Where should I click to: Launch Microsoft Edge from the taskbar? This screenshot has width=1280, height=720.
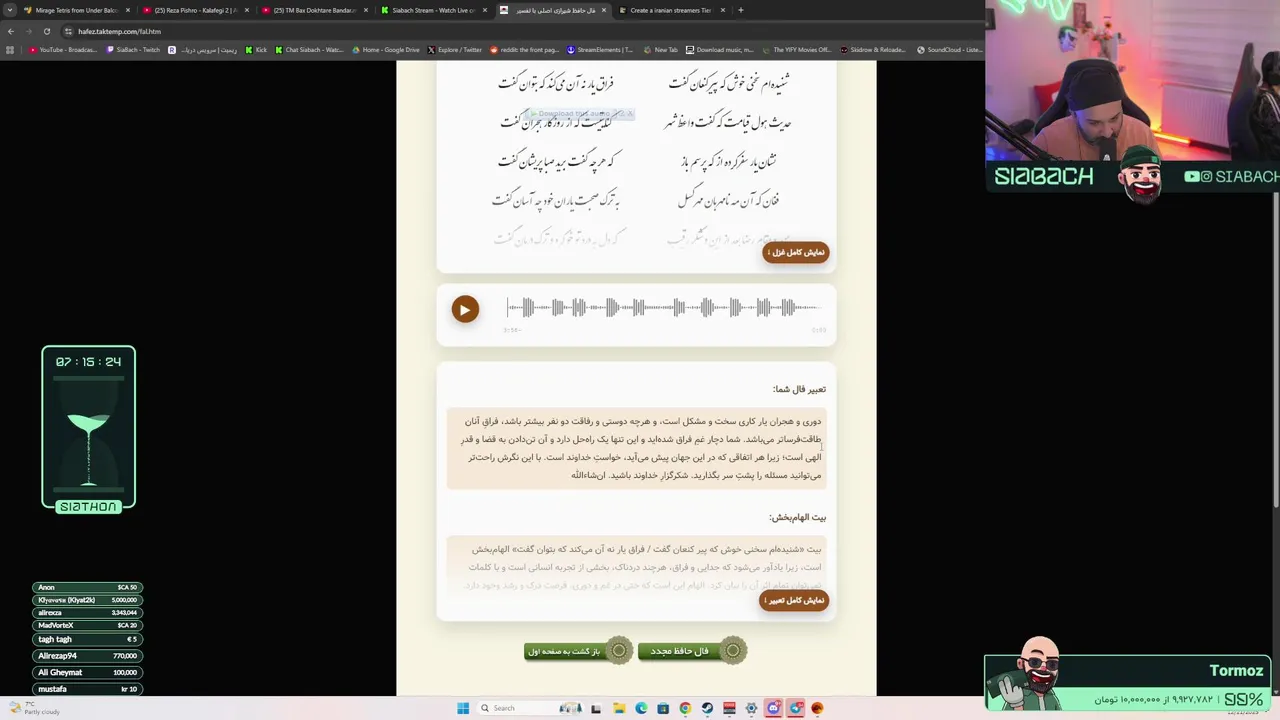641,708
